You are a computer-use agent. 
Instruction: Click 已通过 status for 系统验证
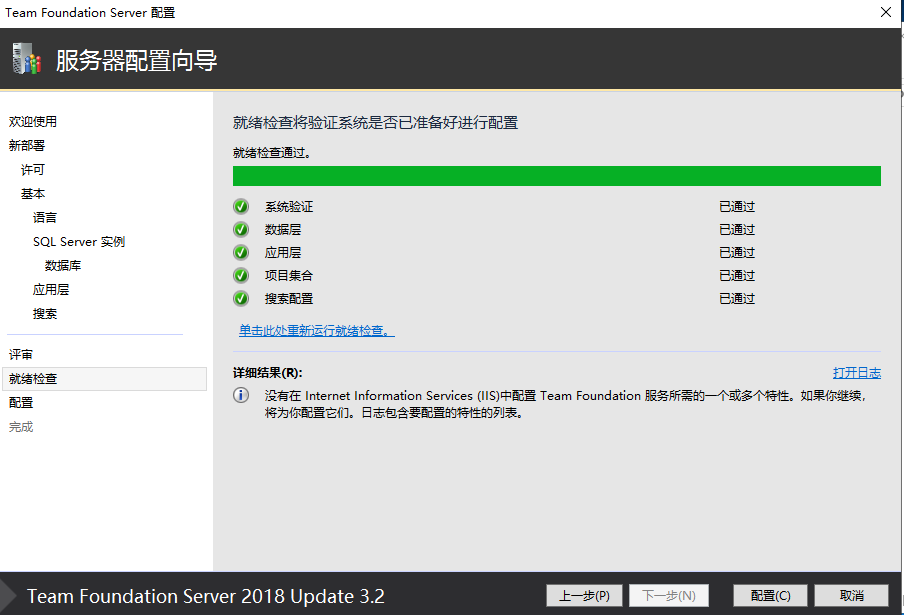[737, 206]
